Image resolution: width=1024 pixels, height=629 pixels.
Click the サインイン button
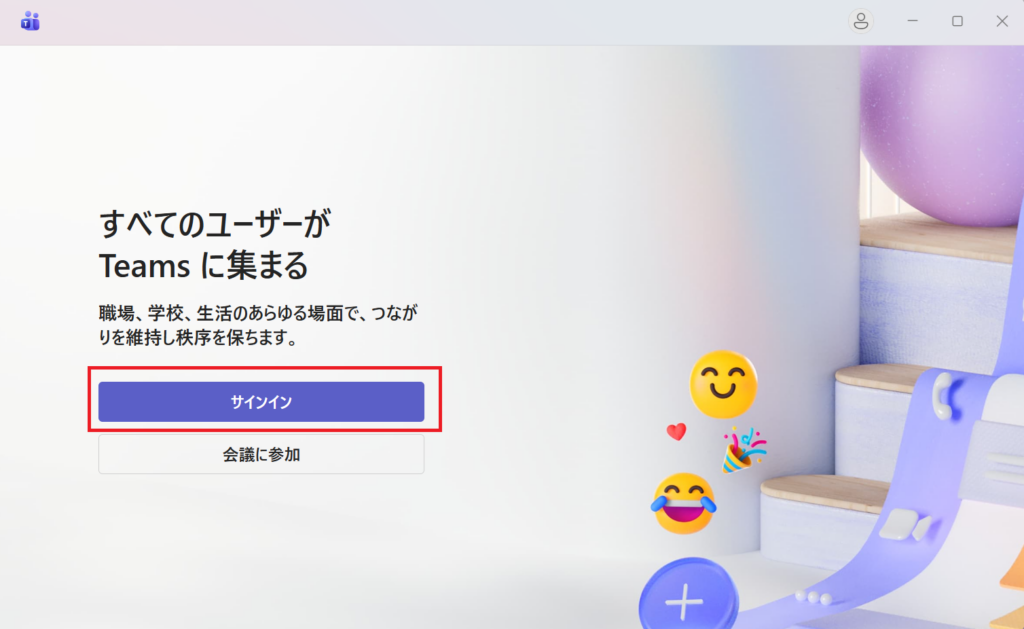261,402
